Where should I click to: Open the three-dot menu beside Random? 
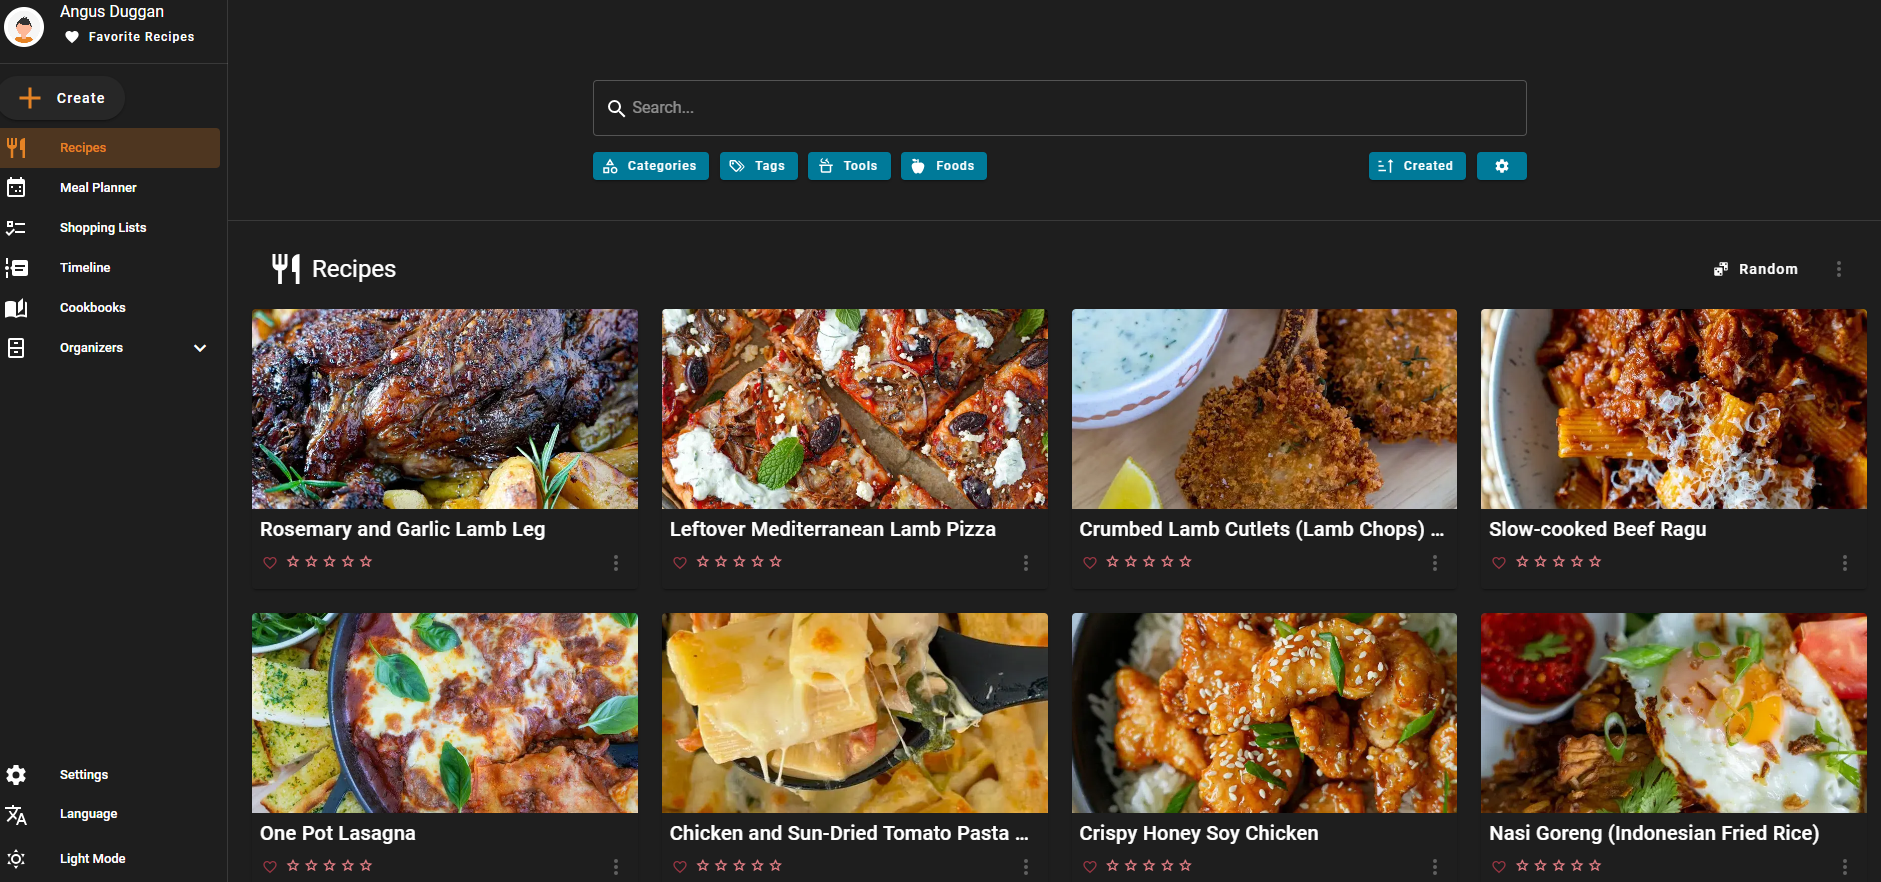1838,269
